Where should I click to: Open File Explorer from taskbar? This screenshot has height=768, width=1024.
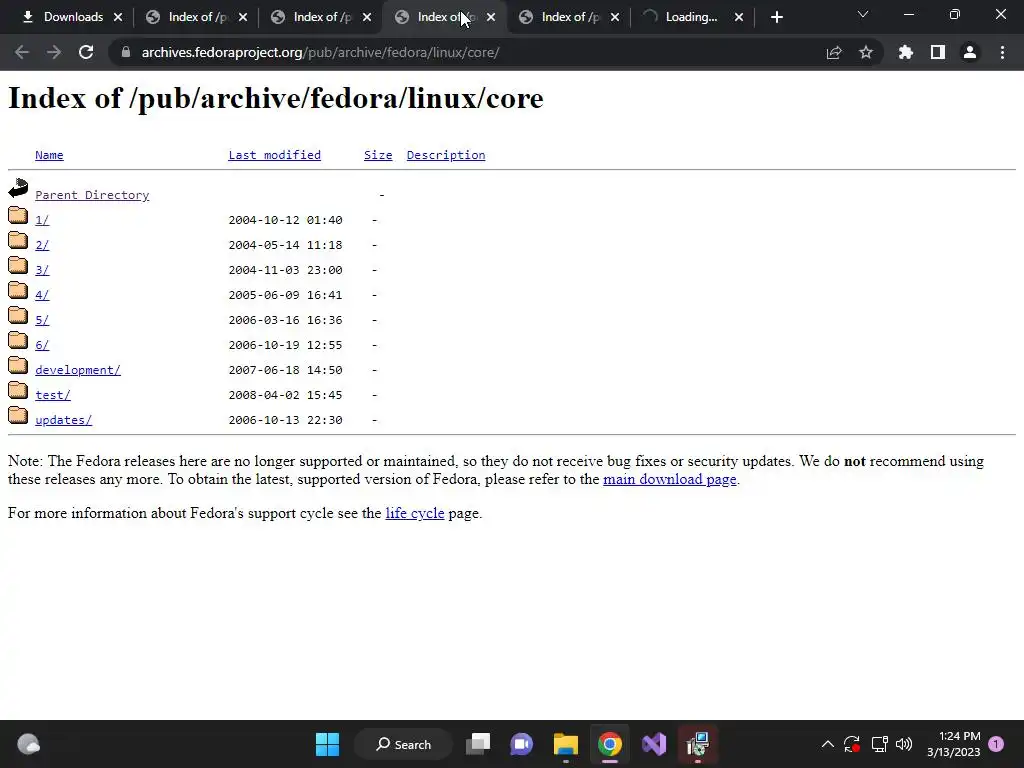point(566,744)
